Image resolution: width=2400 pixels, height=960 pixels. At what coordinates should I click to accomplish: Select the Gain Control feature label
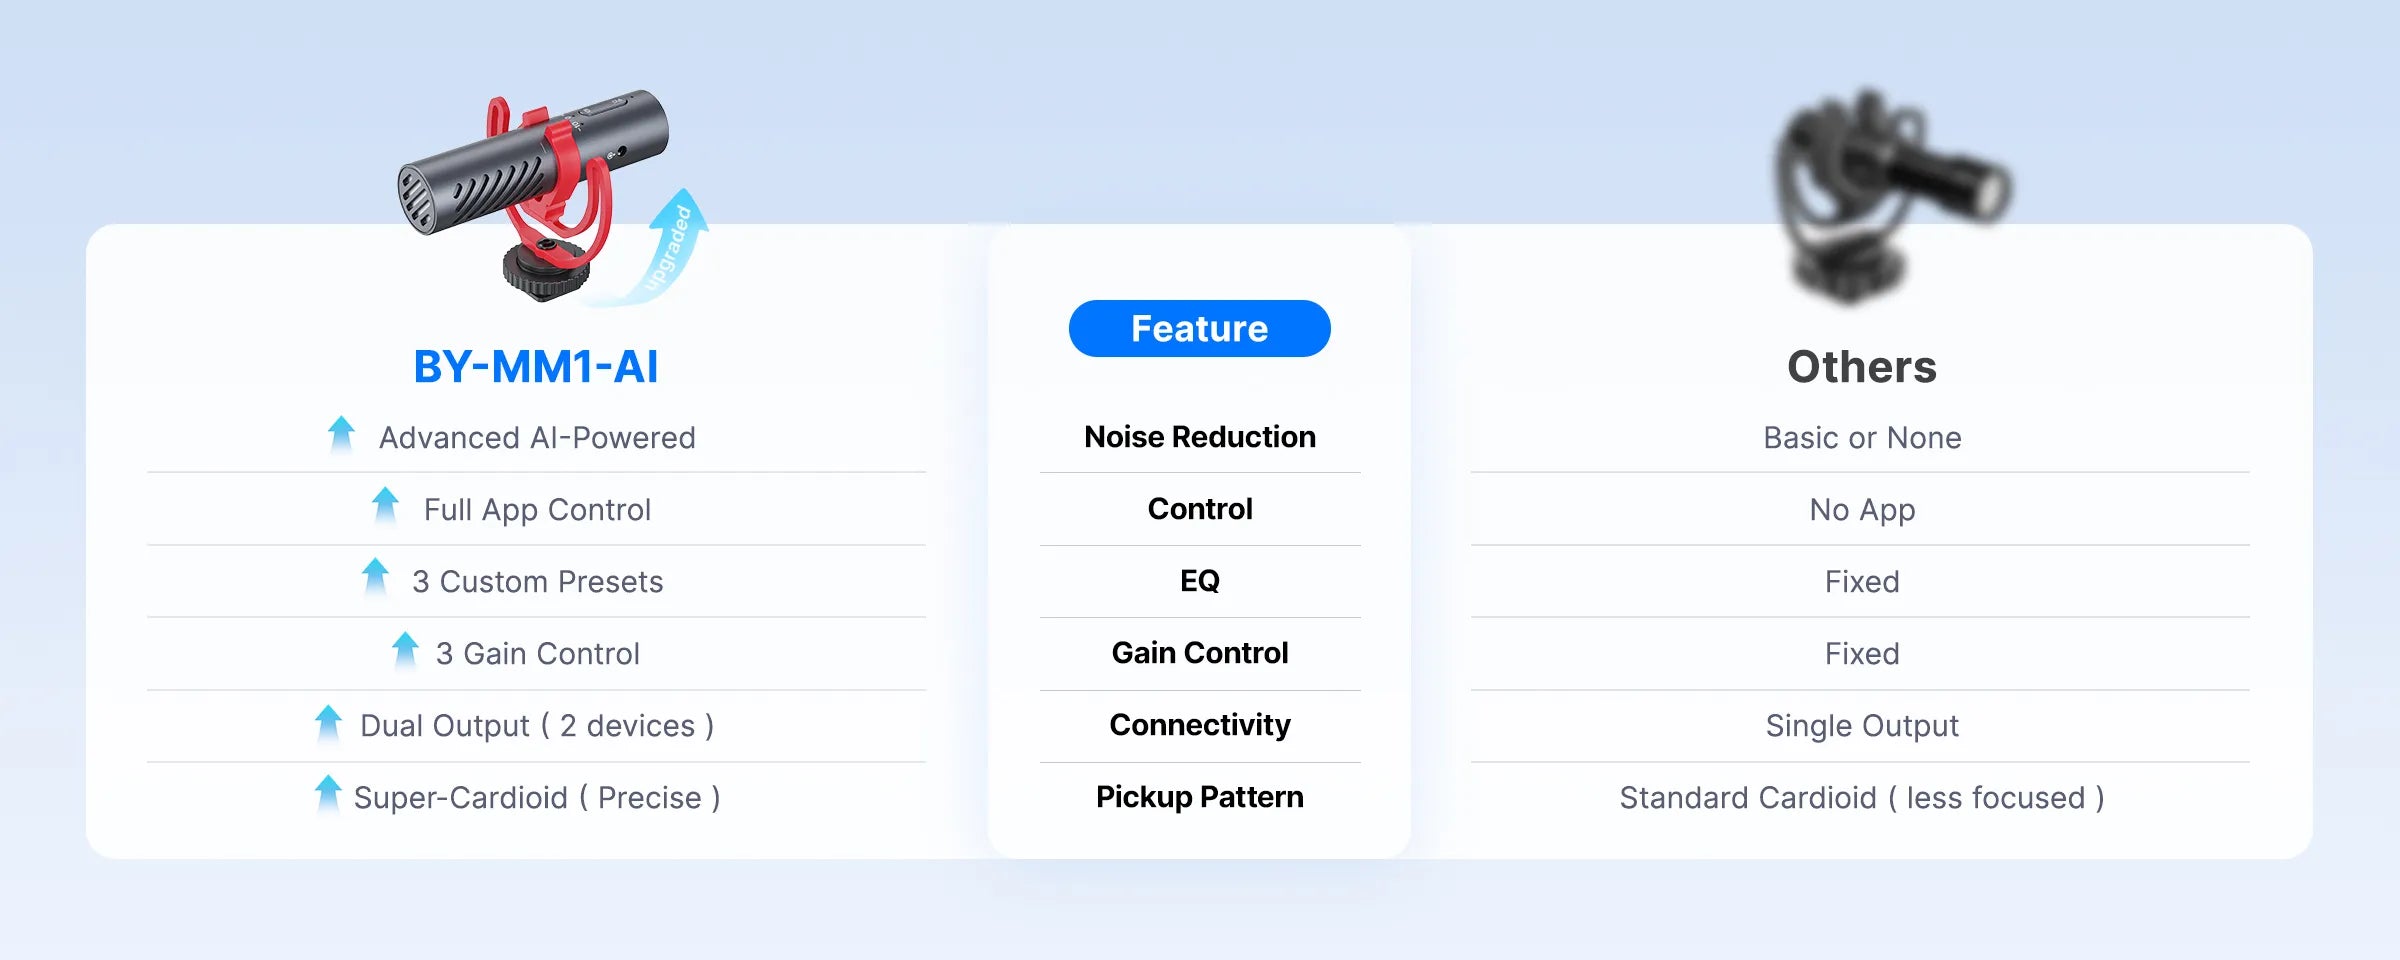pyautogui.click(x=1199, y=653)
